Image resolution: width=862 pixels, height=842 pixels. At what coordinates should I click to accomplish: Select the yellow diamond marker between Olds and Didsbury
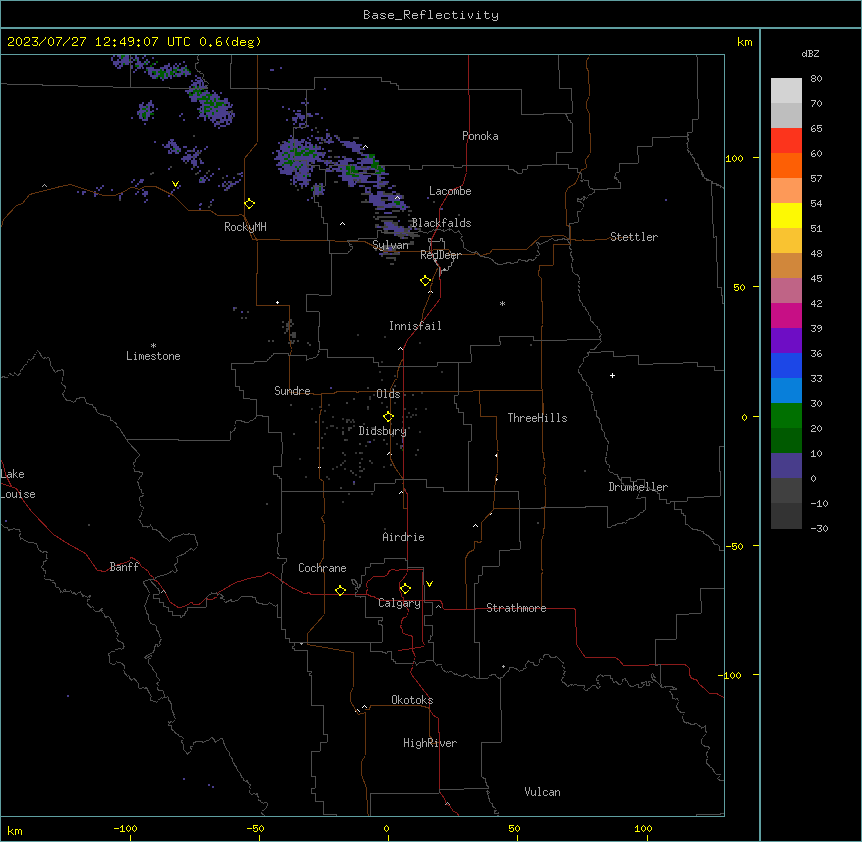coord(388,417)
